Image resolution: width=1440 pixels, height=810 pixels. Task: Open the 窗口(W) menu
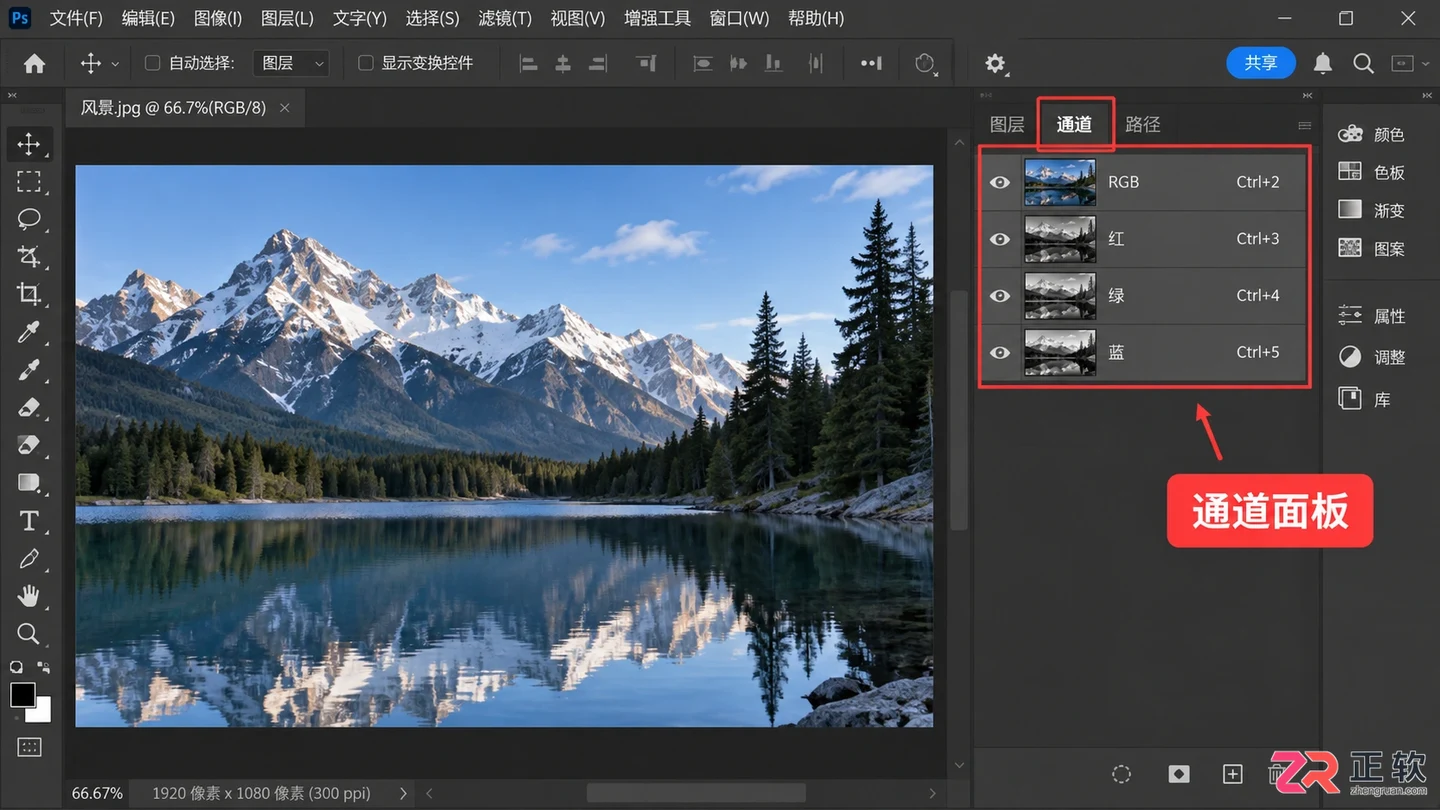[739, 18]
